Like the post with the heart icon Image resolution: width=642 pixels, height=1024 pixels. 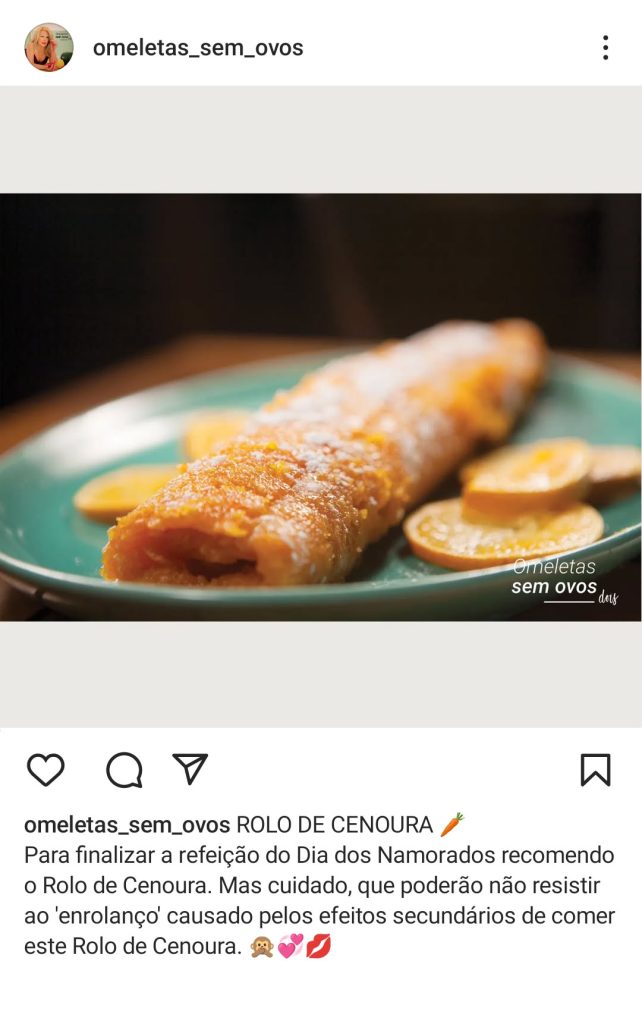click(x=46, y=769)
